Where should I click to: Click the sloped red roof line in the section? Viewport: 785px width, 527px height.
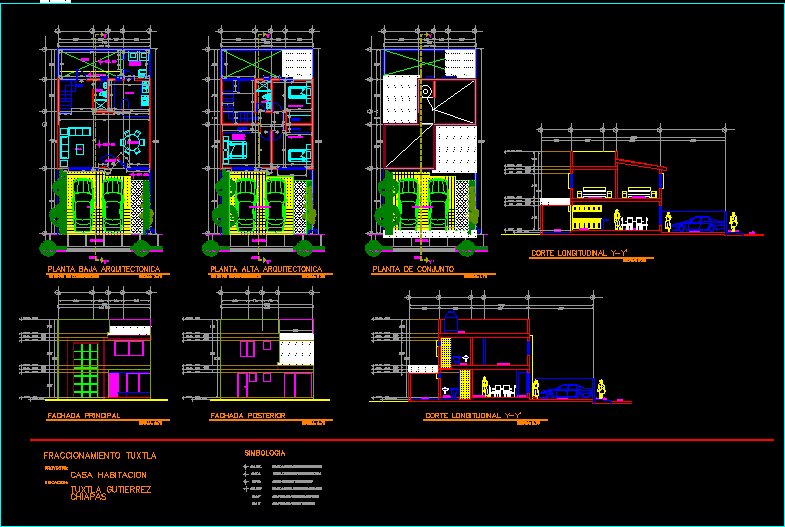pyautogui.click(x=640, y=165)
